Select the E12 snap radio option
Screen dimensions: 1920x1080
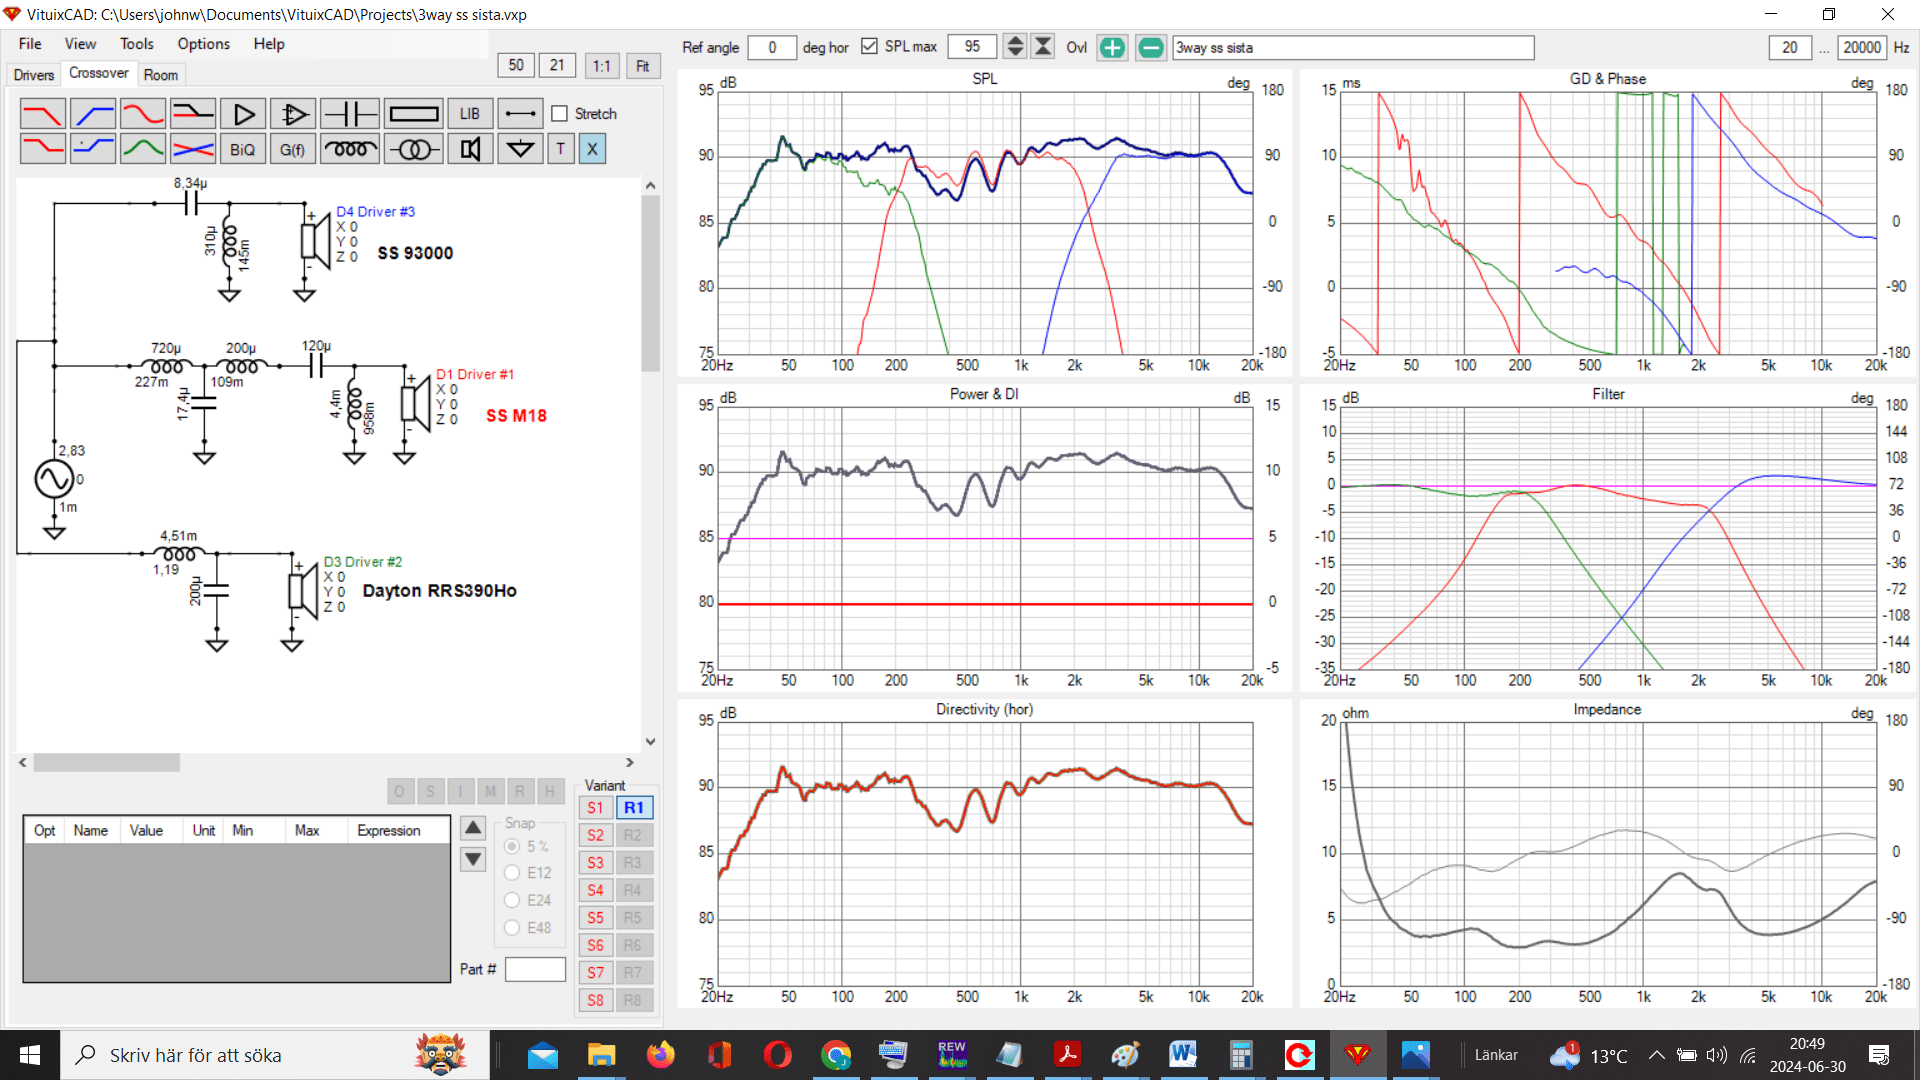(512, 873)
